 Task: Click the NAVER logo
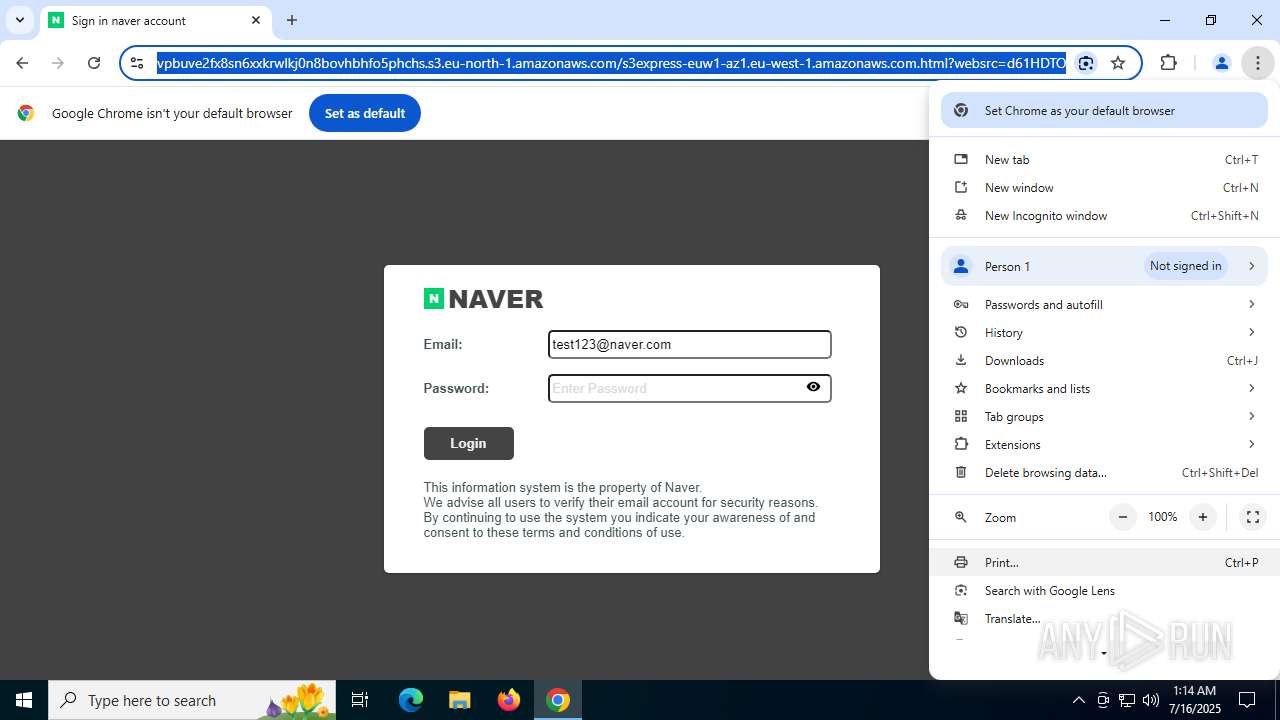tap(484, 299)
